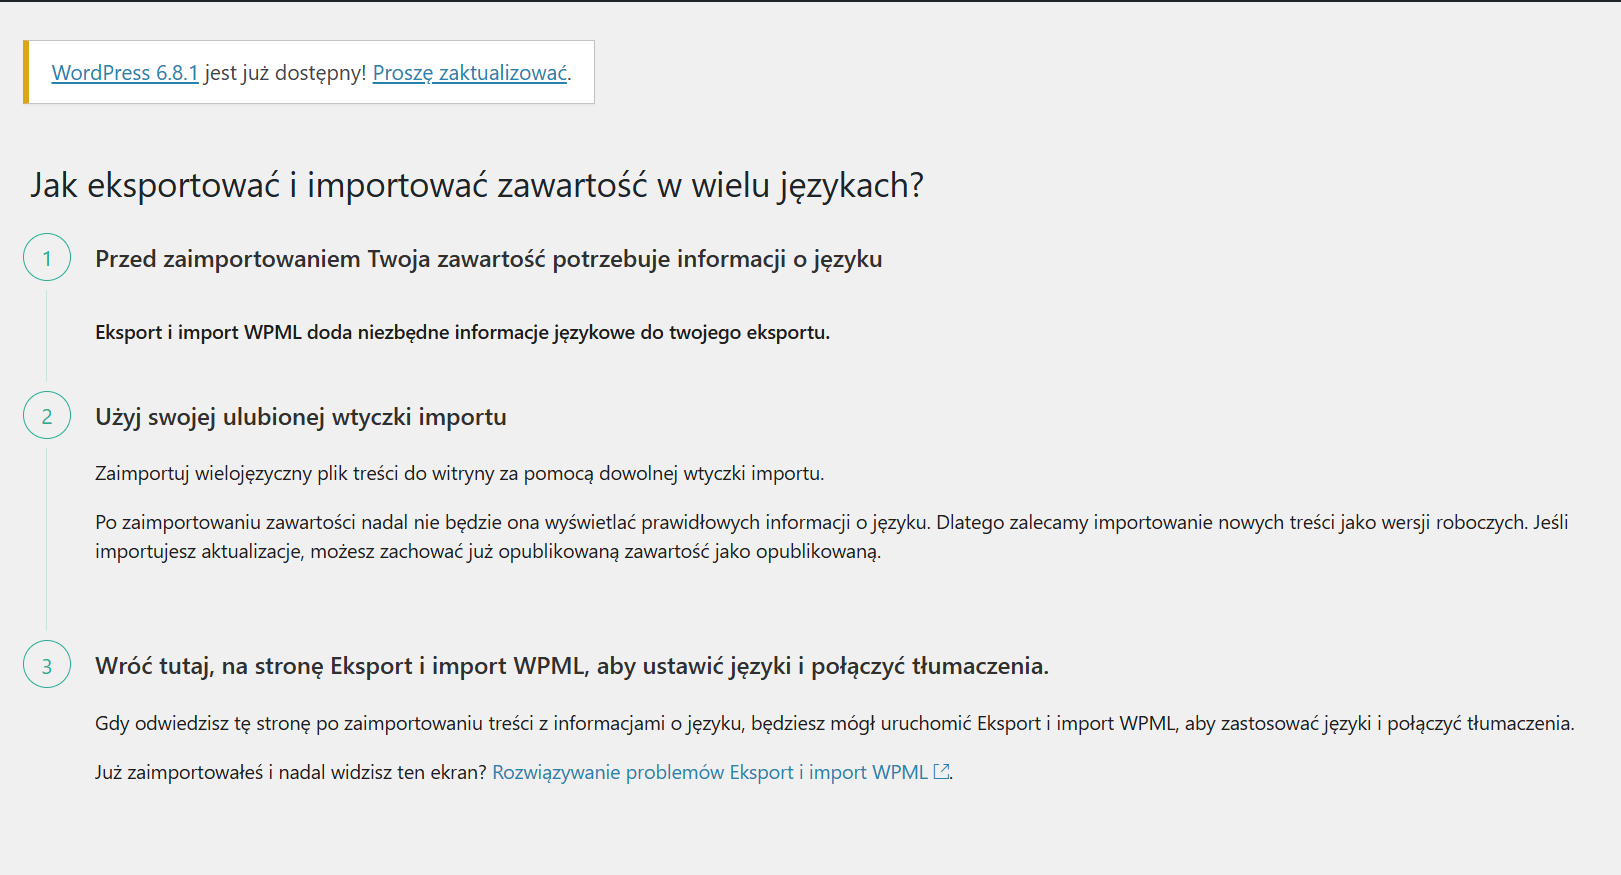Viewport: 1621px width, 875px height.
Task: Open 'Rozwiązywanie problemów Eksport i import WPML' link
Action: point(710,772)
